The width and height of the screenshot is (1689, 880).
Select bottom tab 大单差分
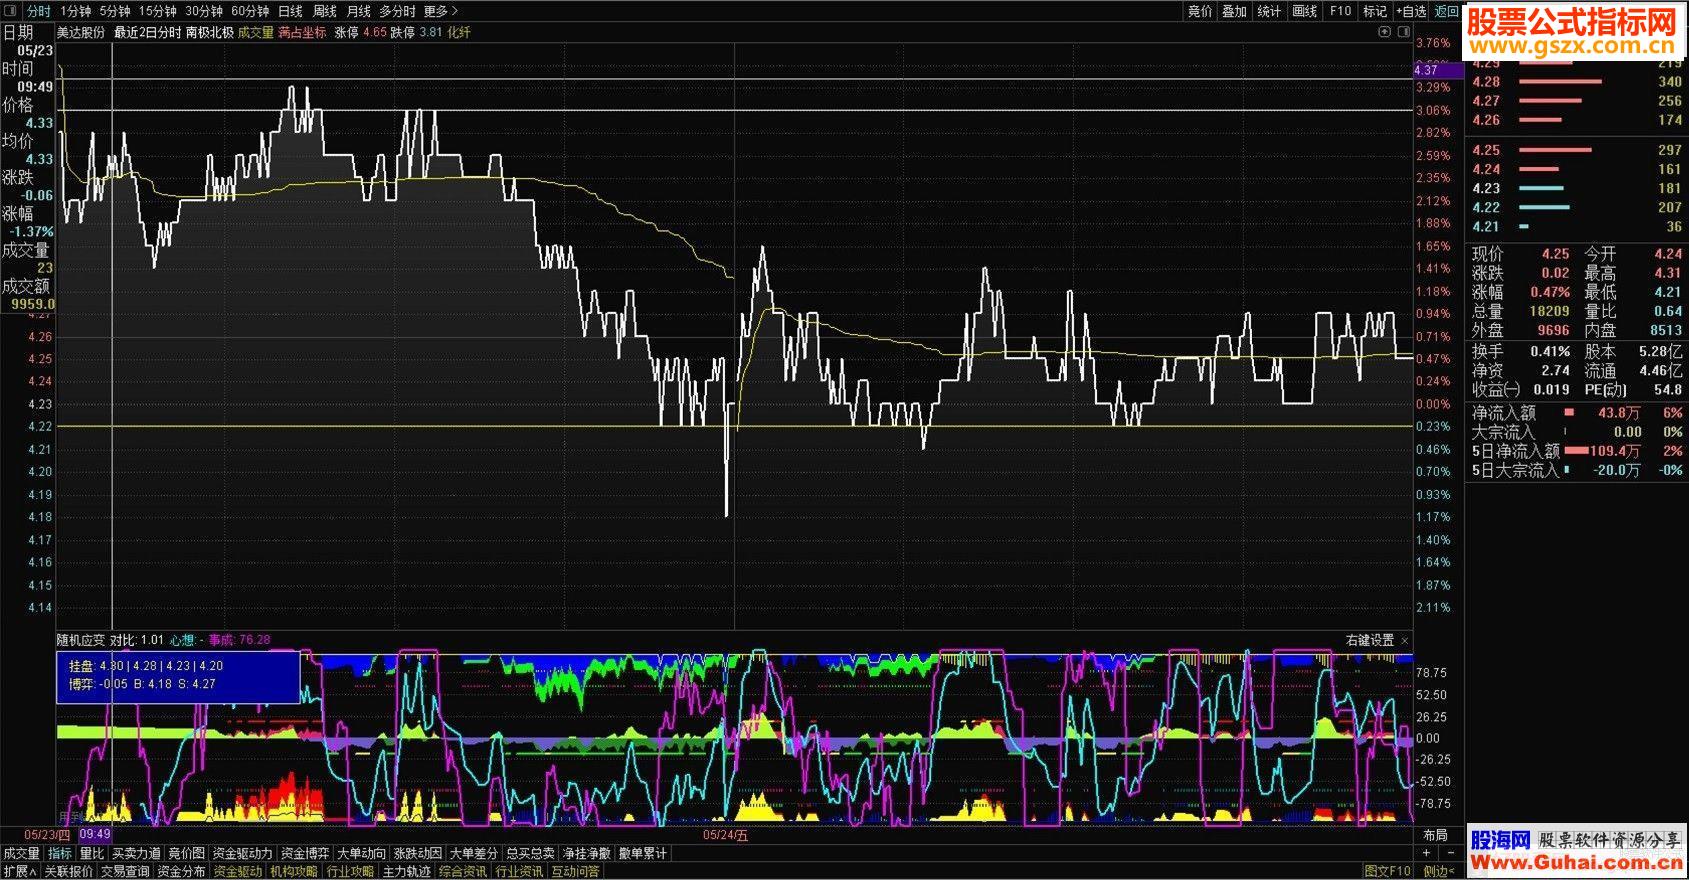tap(473, 853)
